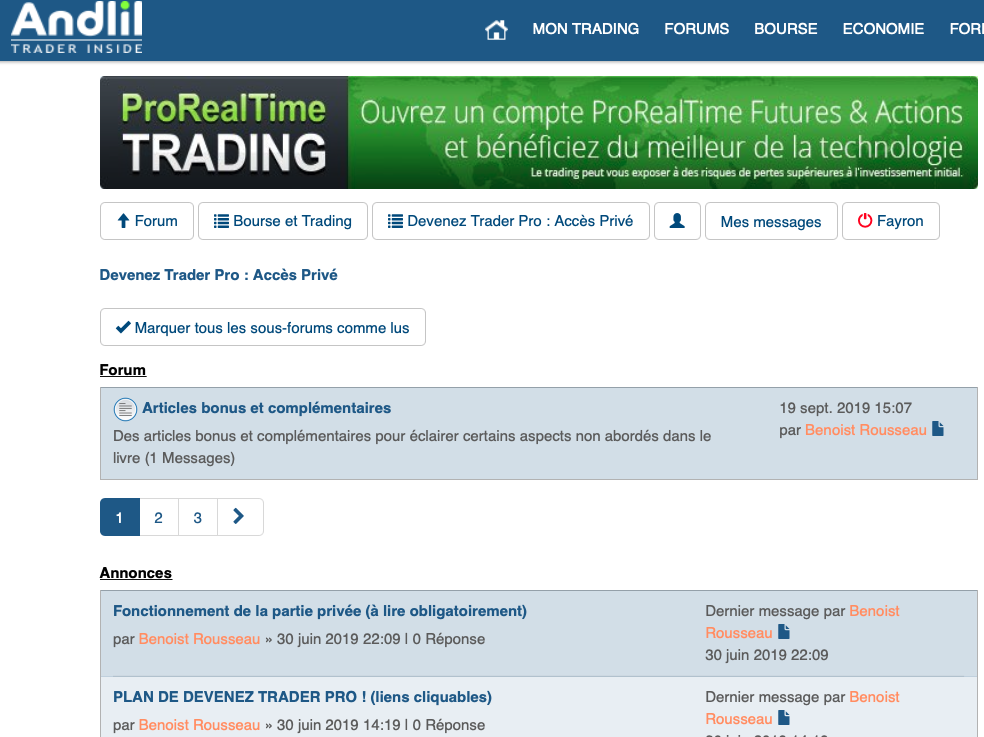984x737 pixels.
Task: Click the Devenez Trader Pro : Accès Privé button
Action: coord(511,221)
